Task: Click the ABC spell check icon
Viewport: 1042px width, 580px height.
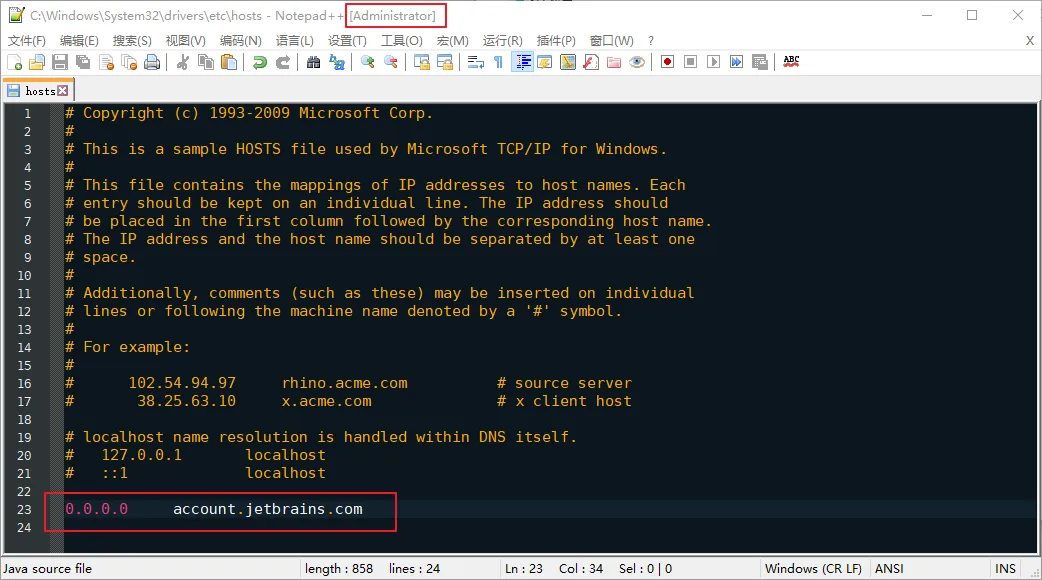Action: click(791, 62)
